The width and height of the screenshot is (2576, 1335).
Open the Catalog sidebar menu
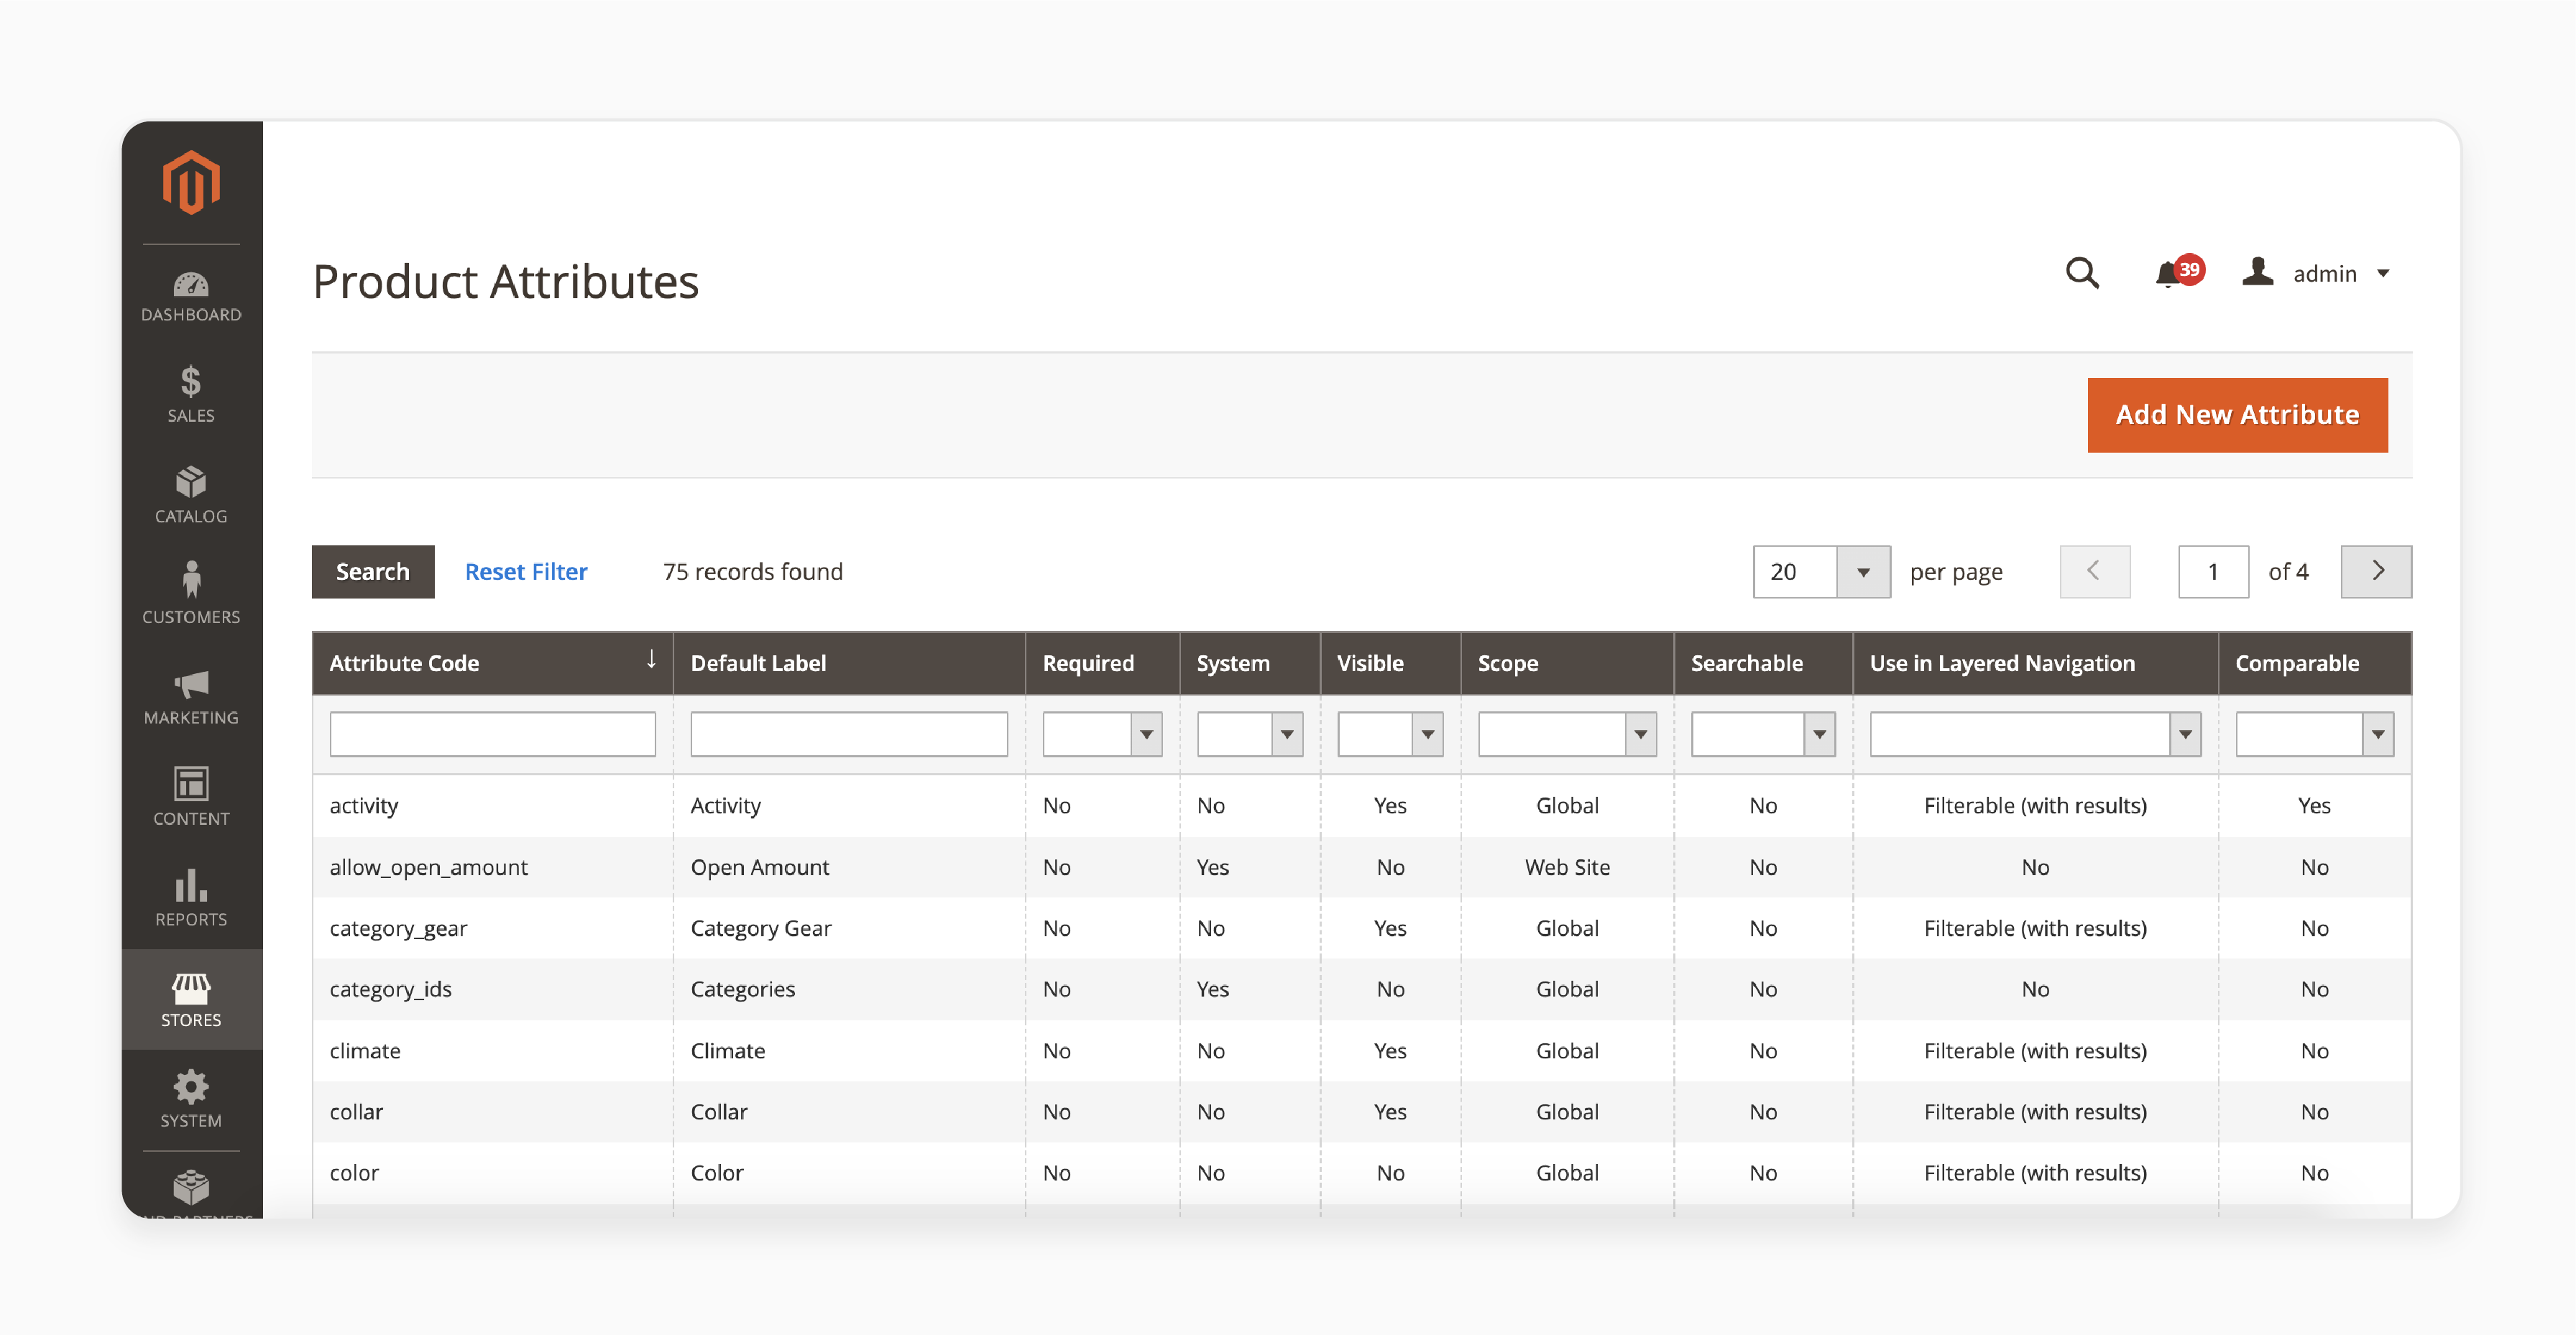tap(191, 495)
